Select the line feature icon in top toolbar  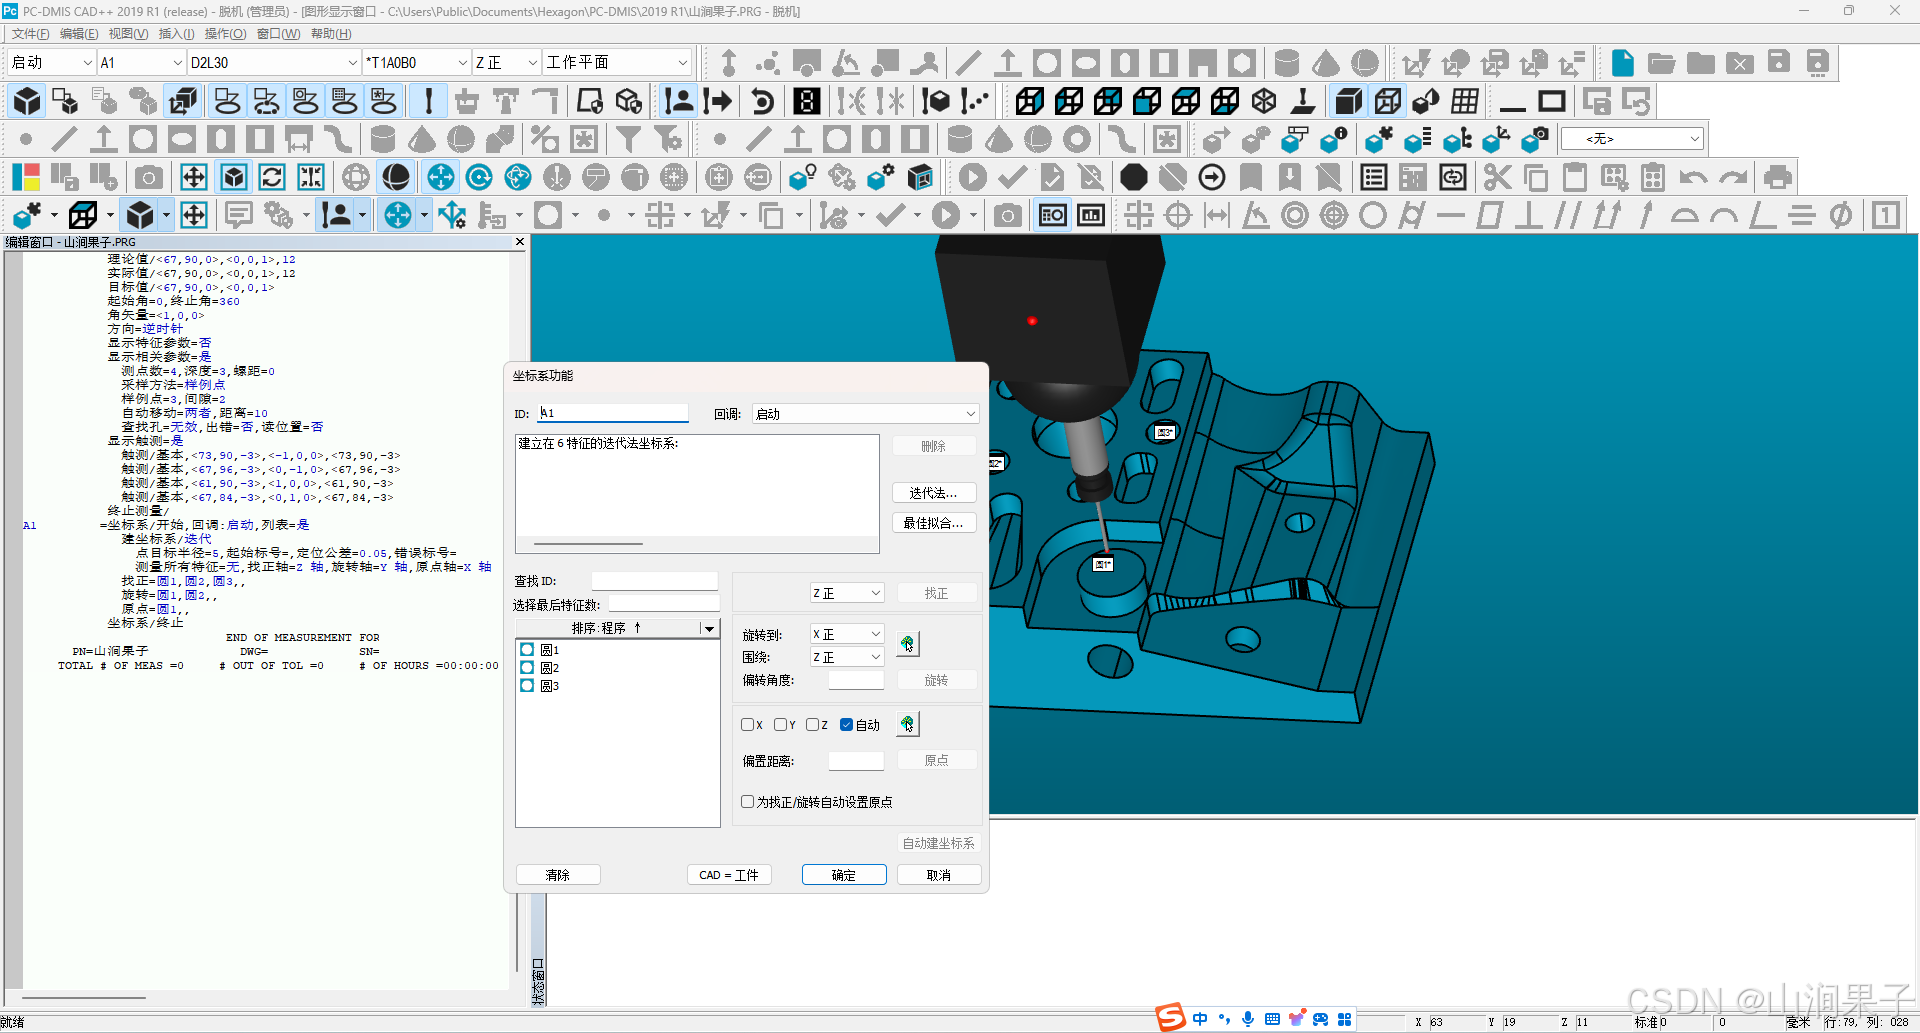tap(968, 63)
